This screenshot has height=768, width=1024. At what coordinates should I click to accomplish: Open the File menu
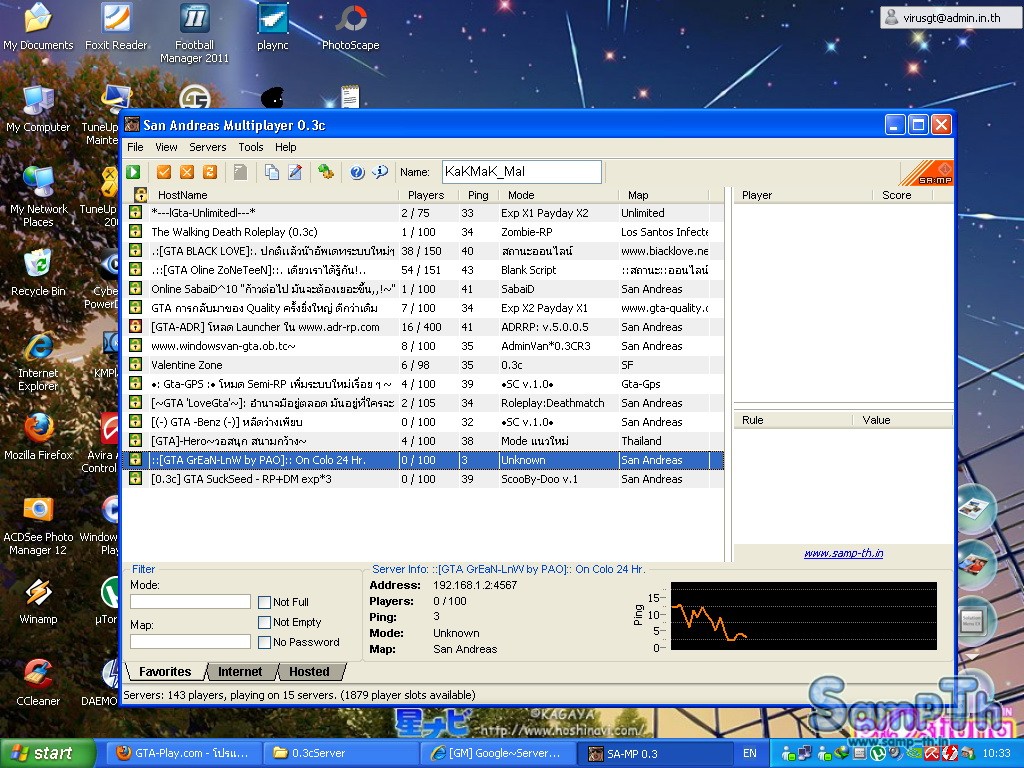(135, 147)
